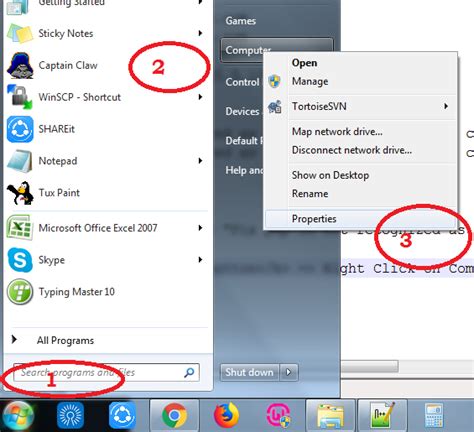Image resolution: width=474 pixels, height=432 pixels.
Task: Open the pink WampServer taskbar icon
Action: point(279,415)
